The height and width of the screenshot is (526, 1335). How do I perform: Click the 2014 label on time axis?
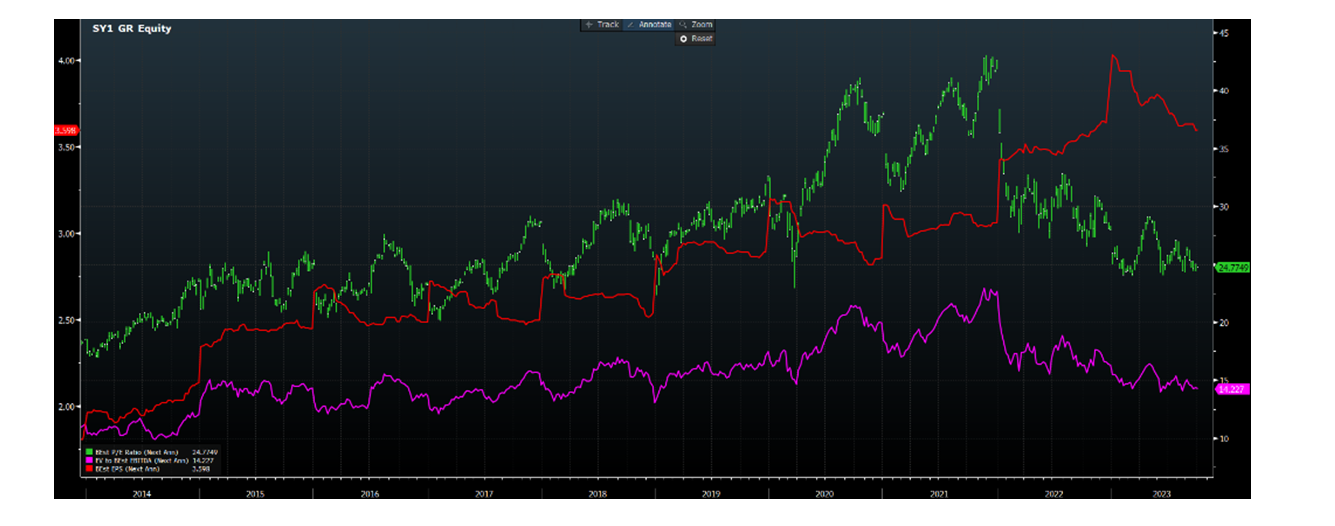coord(141,494)
